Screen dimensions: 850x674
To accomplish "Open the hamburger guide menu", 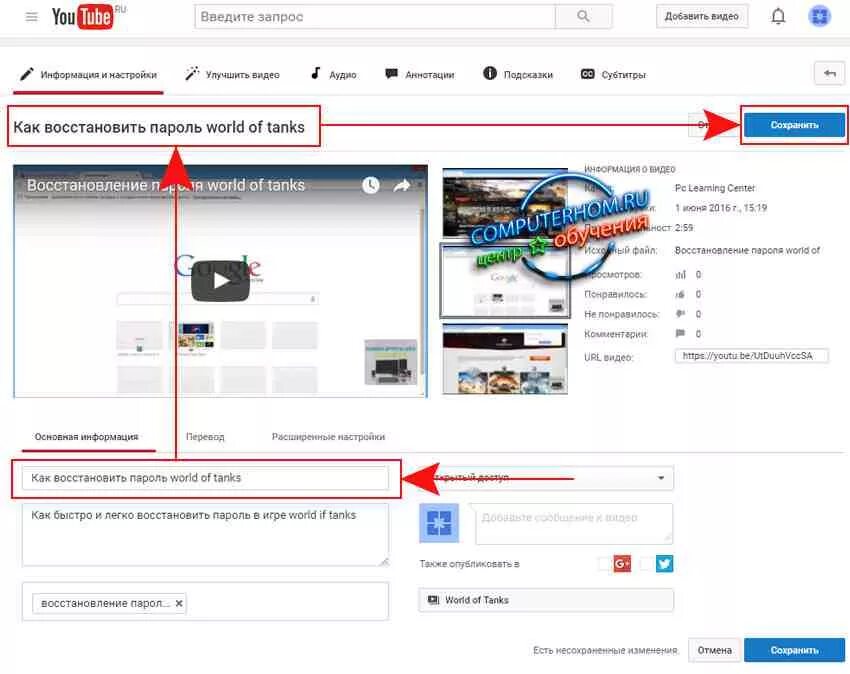I will [31, 17].
